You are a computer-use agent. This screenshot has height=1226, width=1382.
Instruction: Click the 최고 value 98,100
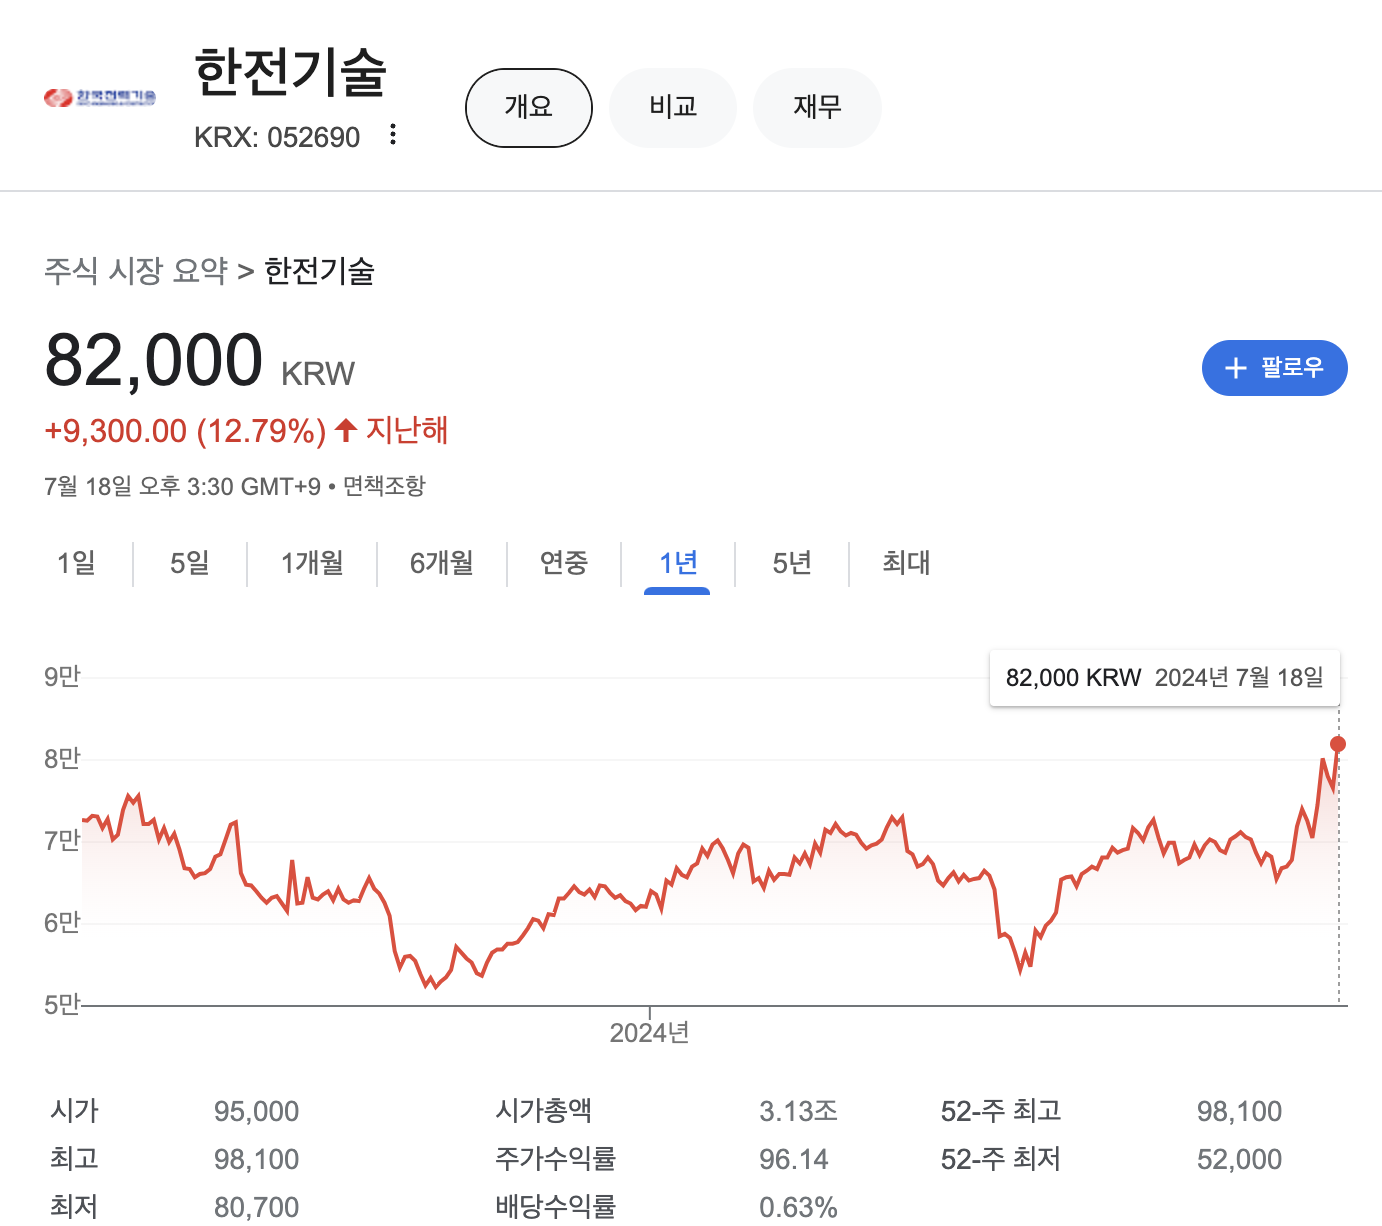(257, 1159)
